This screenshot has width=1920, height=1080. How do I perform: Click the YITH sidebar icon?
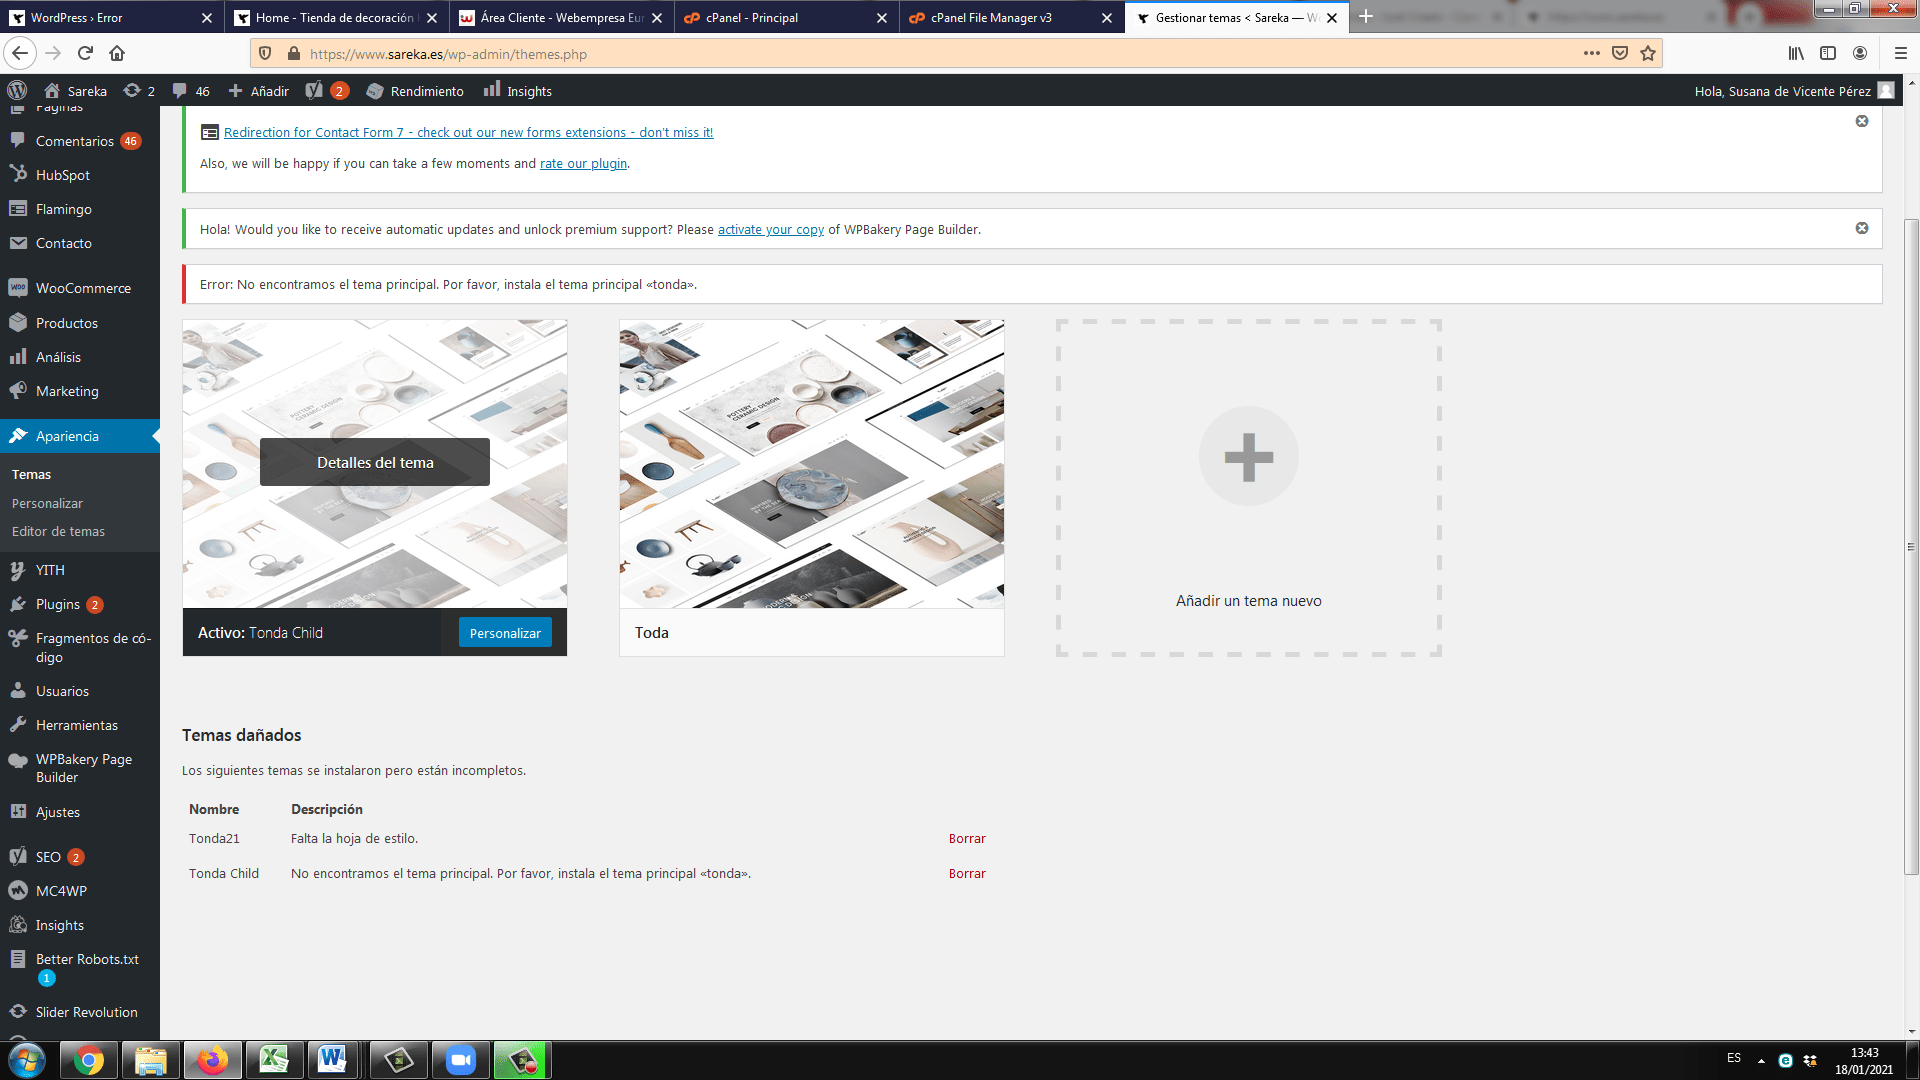pos(18,570)
